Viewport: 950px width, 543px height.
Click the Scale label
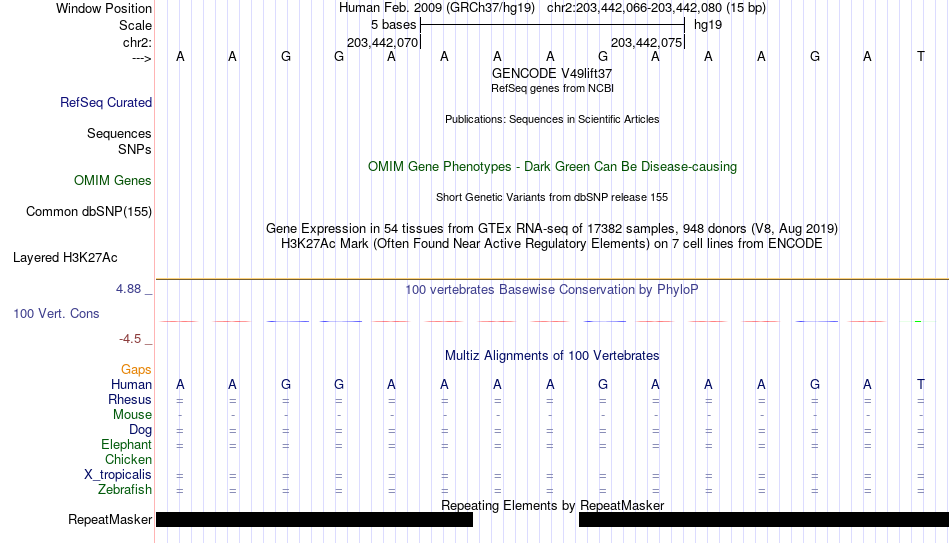click(135, 25)
